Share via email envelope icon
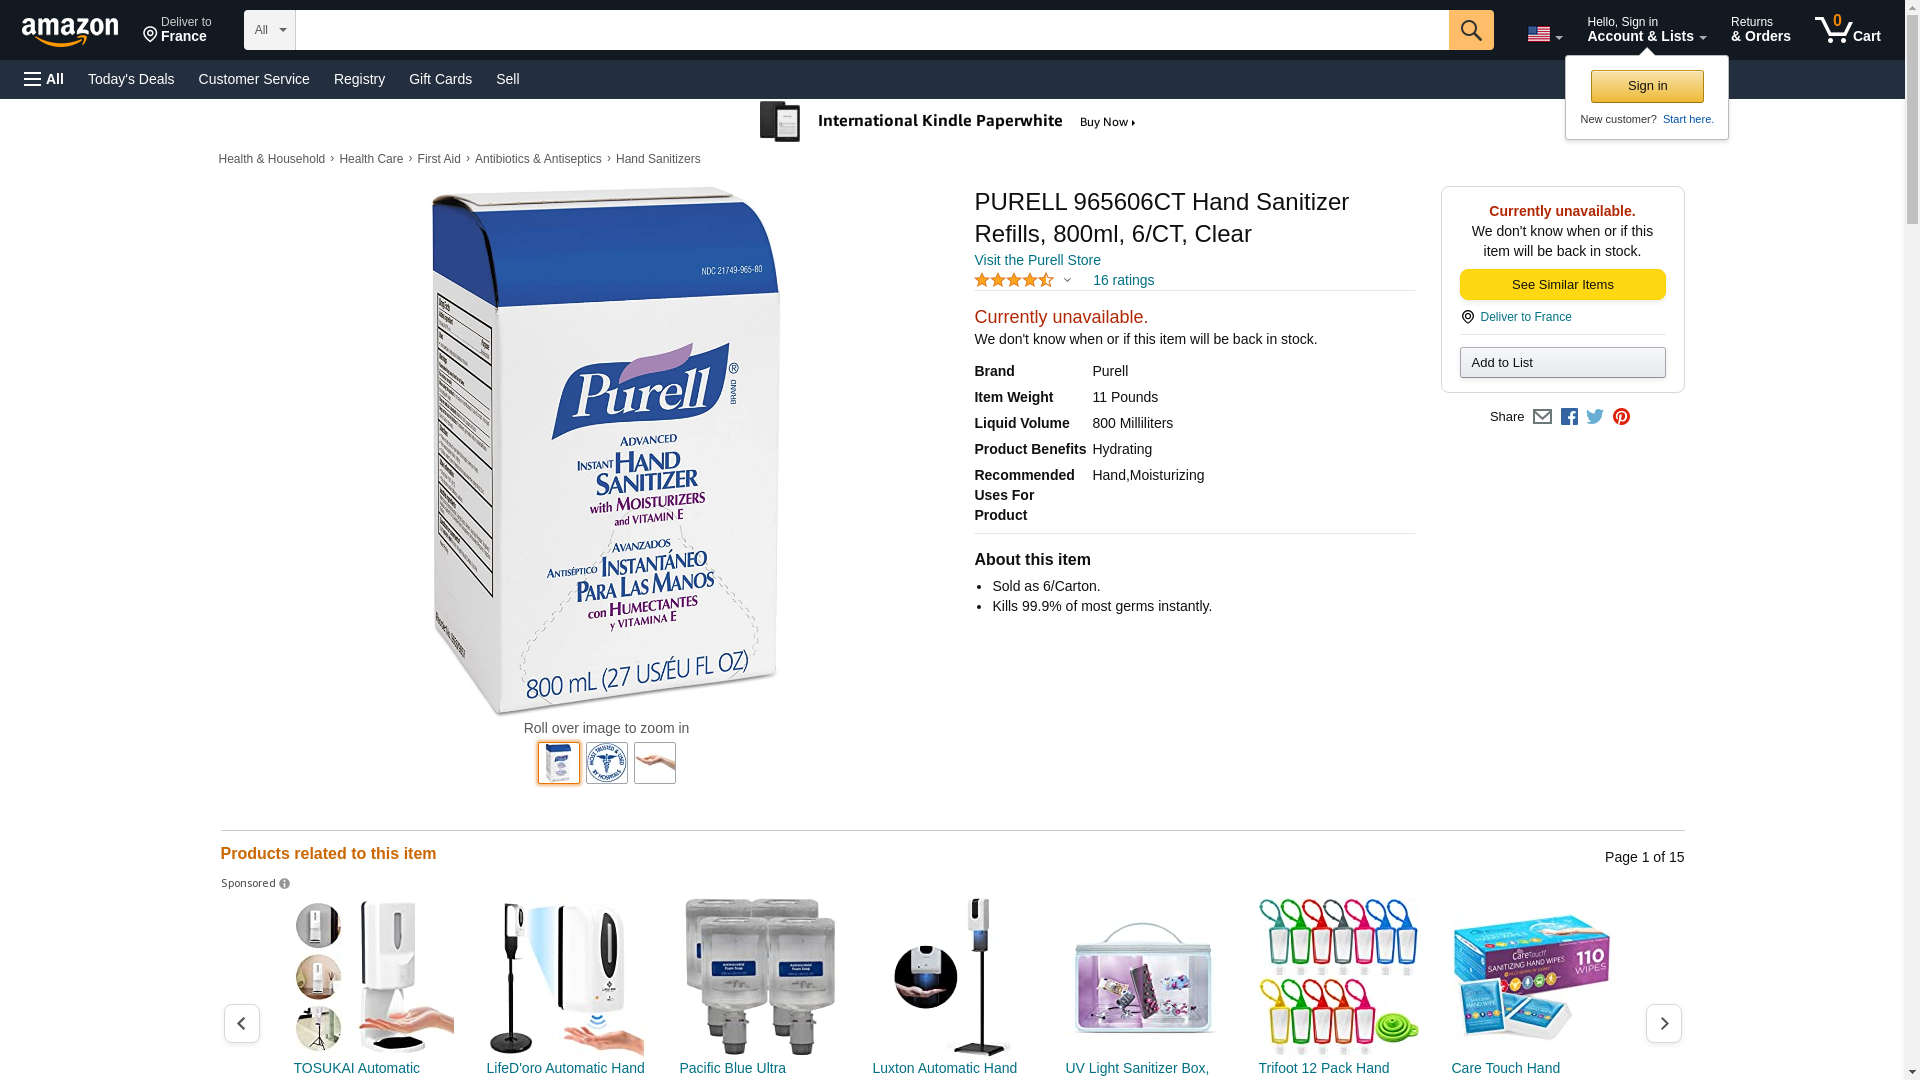 pos(1542,417)
